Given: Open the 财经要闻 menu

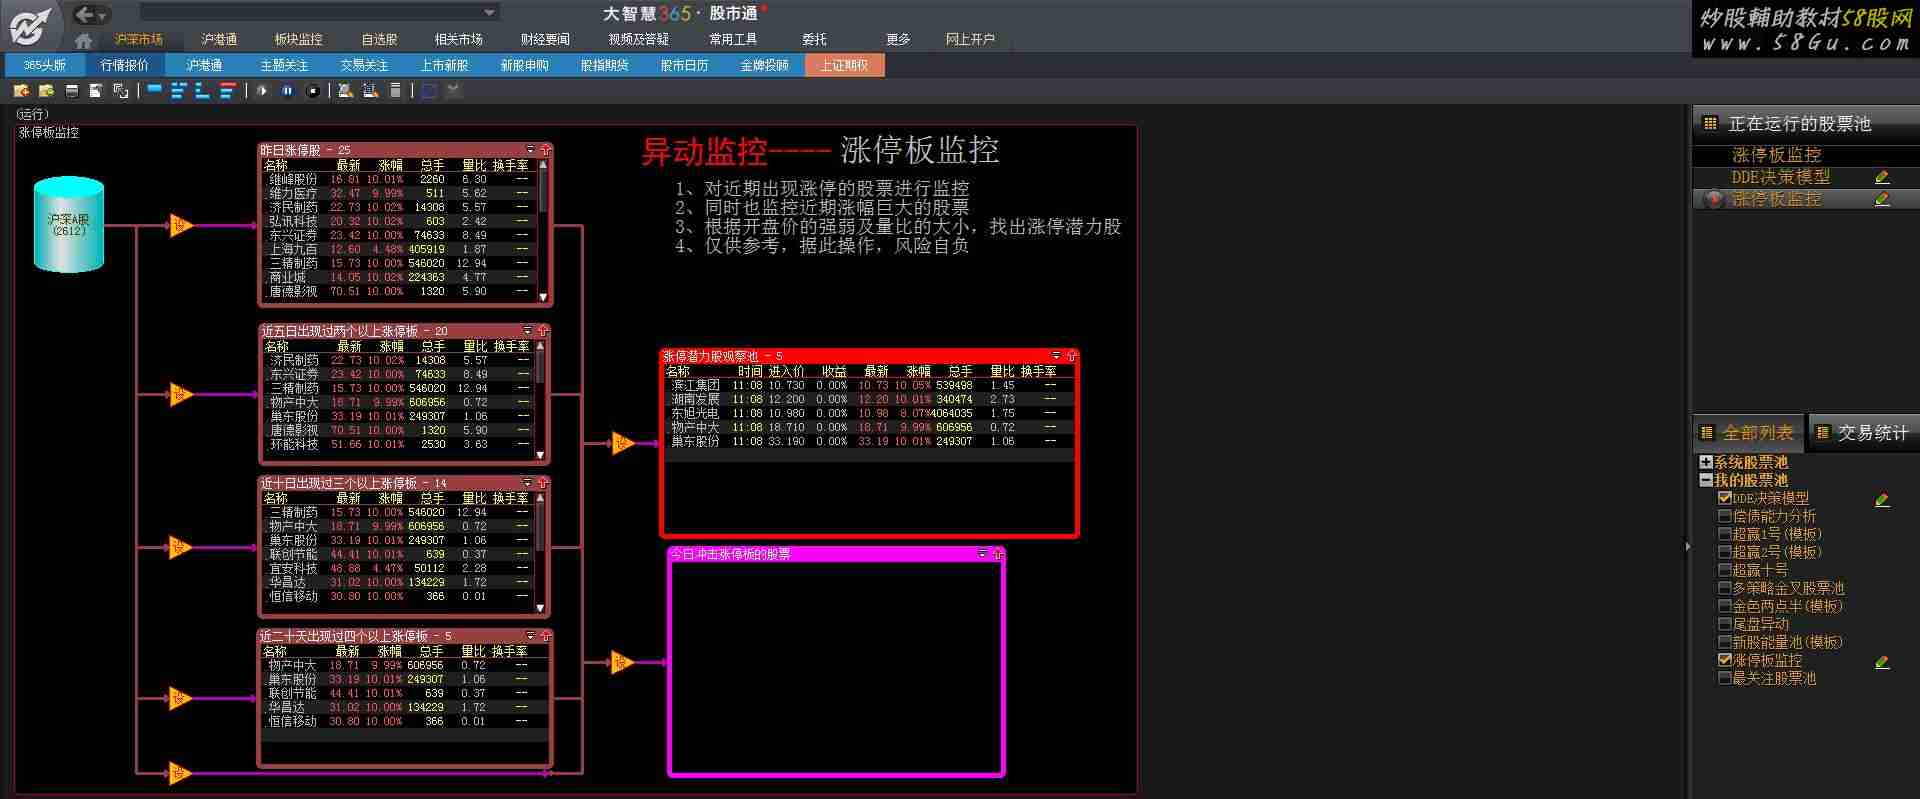Looking at the screenshot, I should (545, 39).
